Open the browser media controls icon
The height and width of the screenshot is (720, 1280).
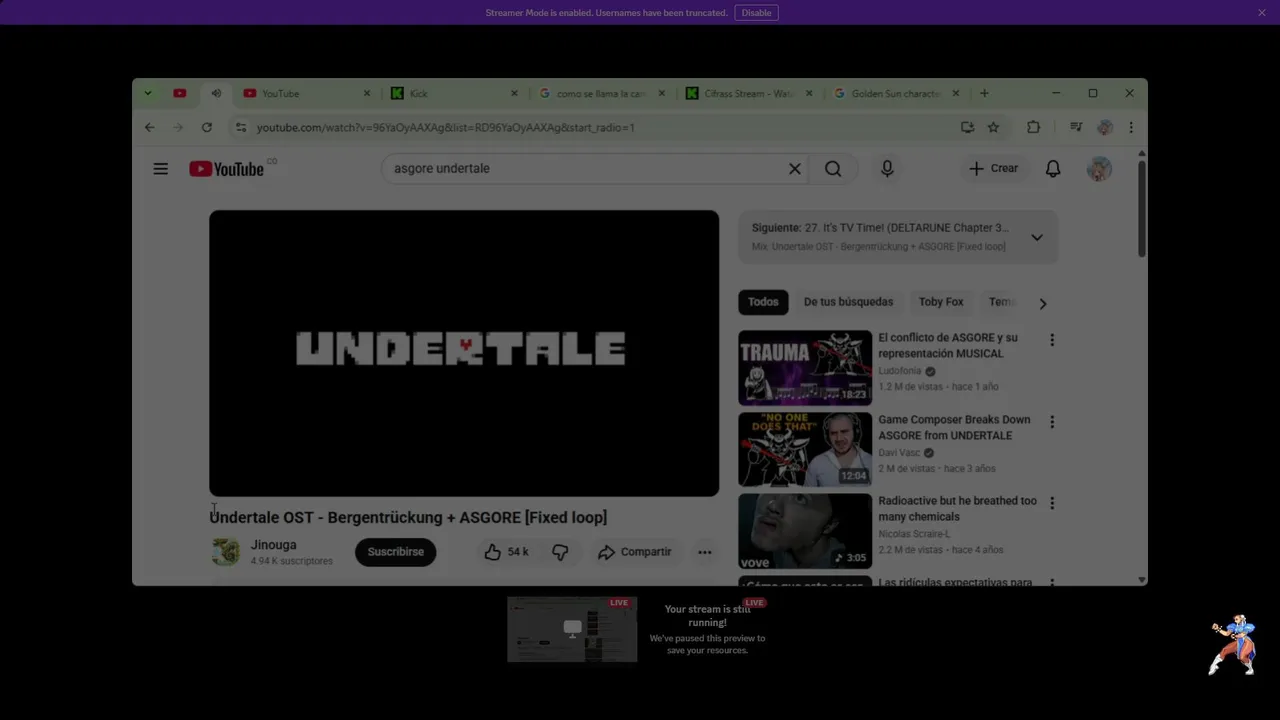click(1076, 127)
